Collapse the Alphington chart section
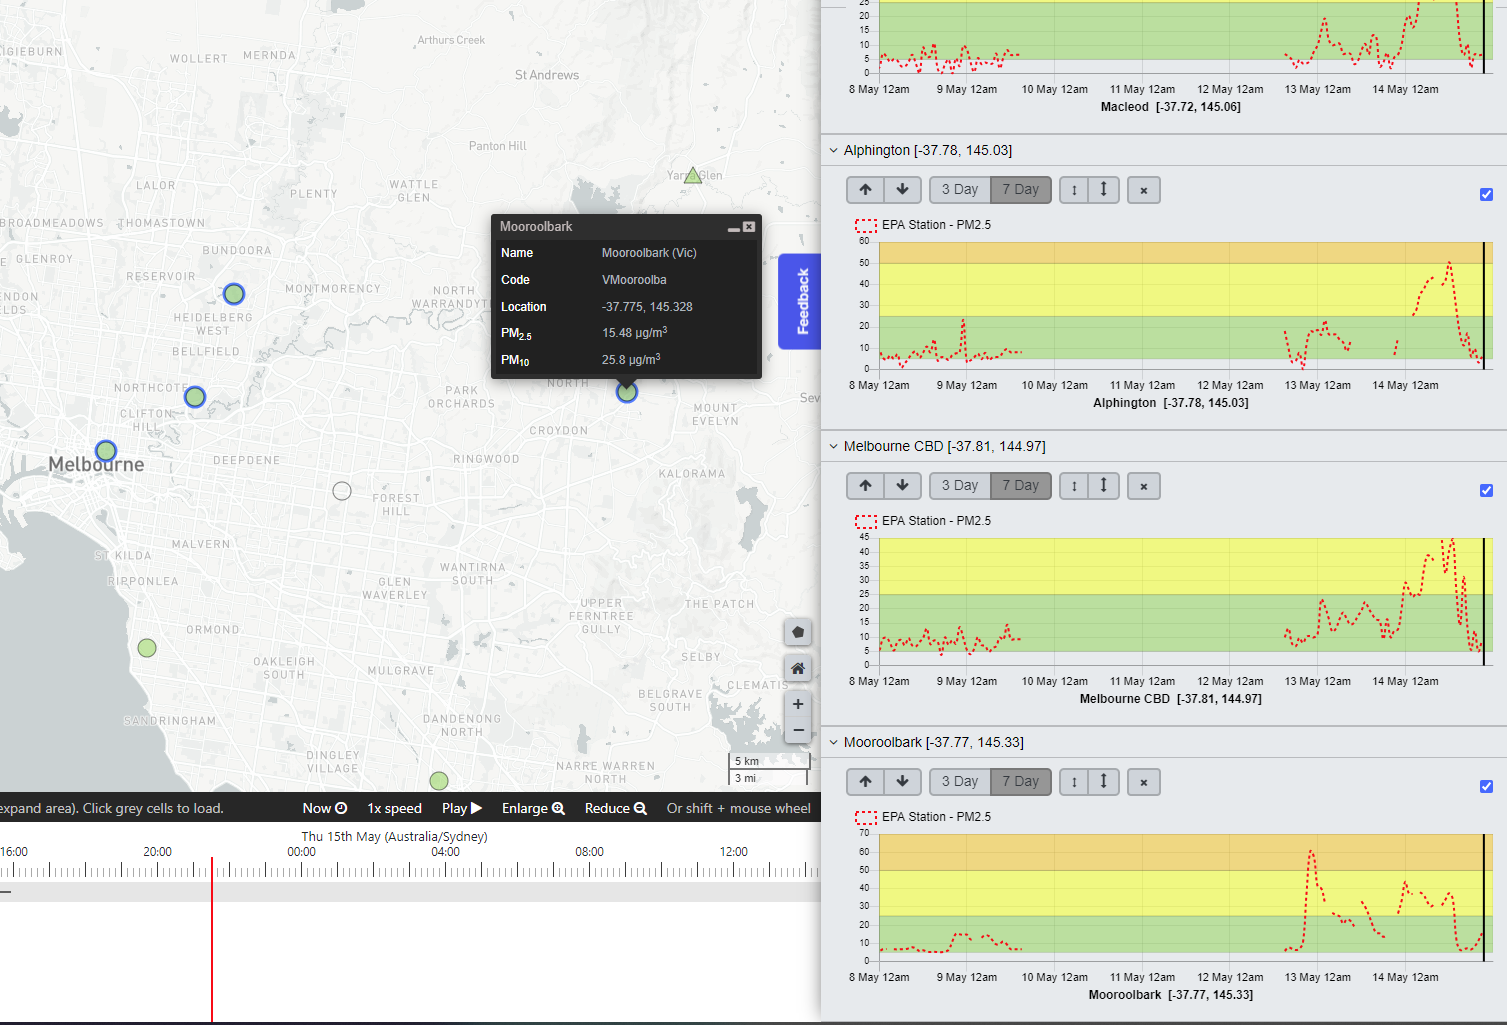 pyautogui.click(x=833, y=151)
